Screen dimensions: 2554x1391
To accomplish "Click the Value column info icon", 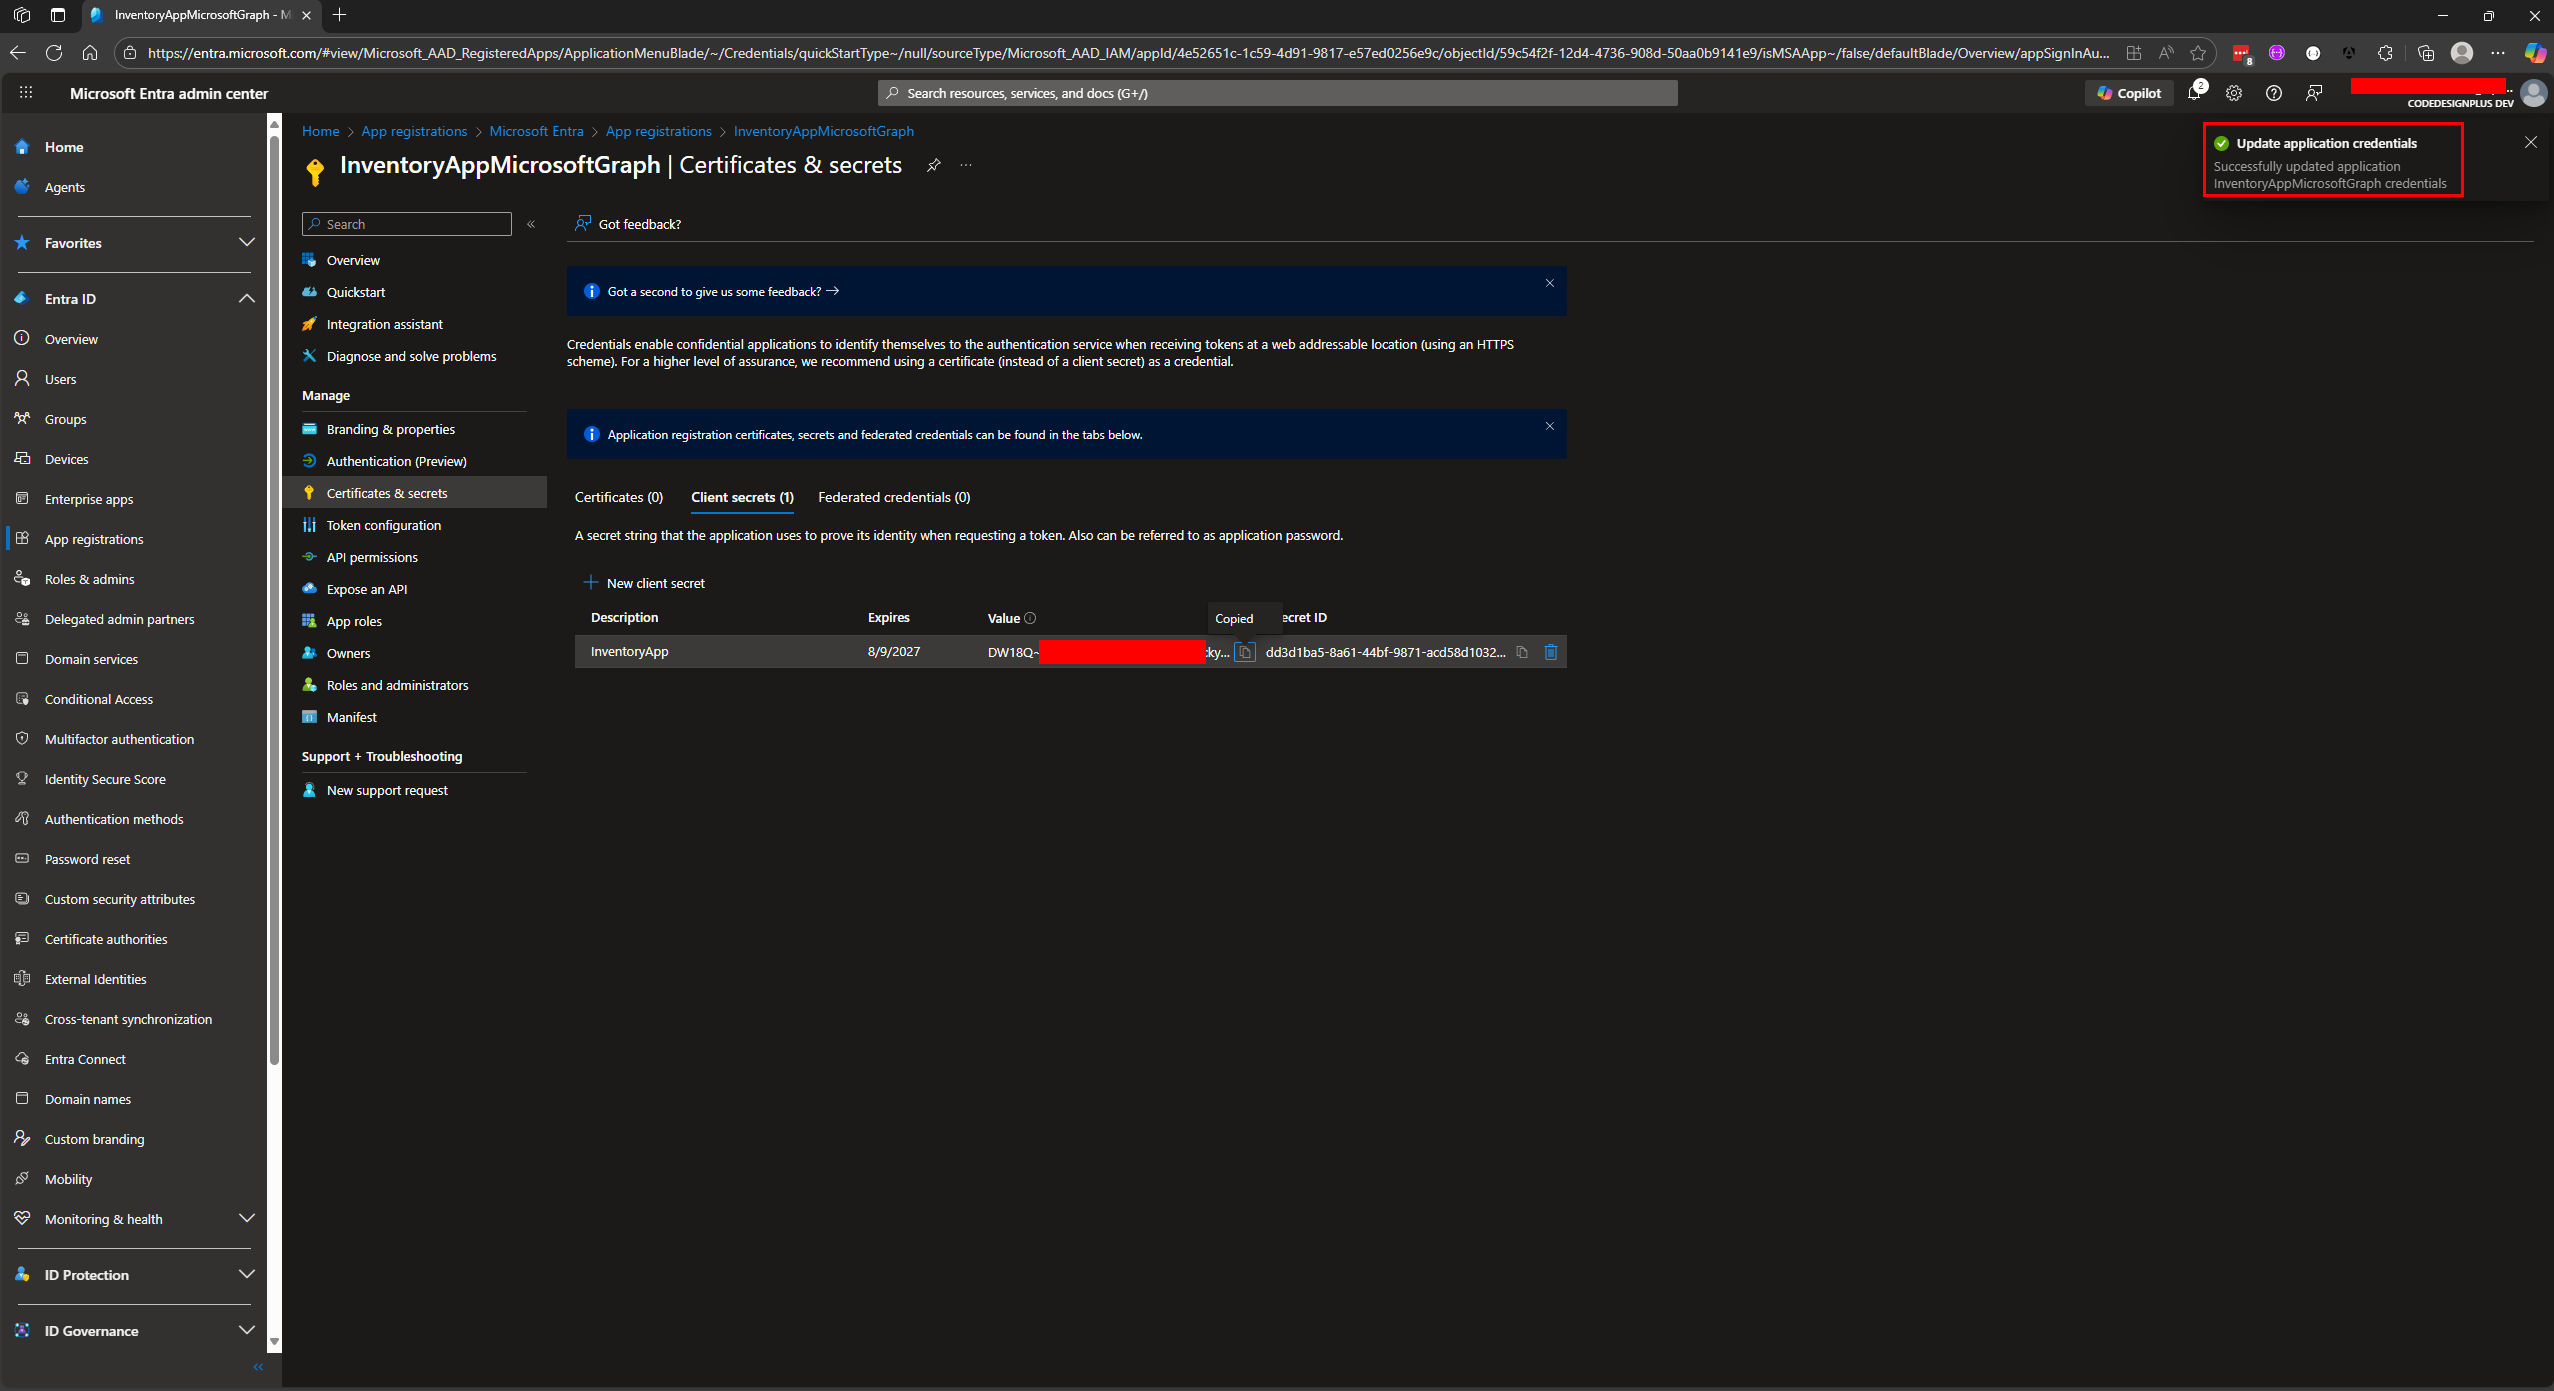I will [x=1030, y=618].
